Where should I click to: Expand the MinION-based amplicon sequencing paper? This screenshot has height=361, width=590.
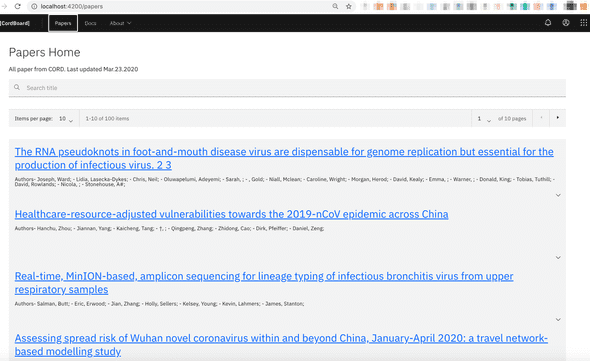(558, 320)
